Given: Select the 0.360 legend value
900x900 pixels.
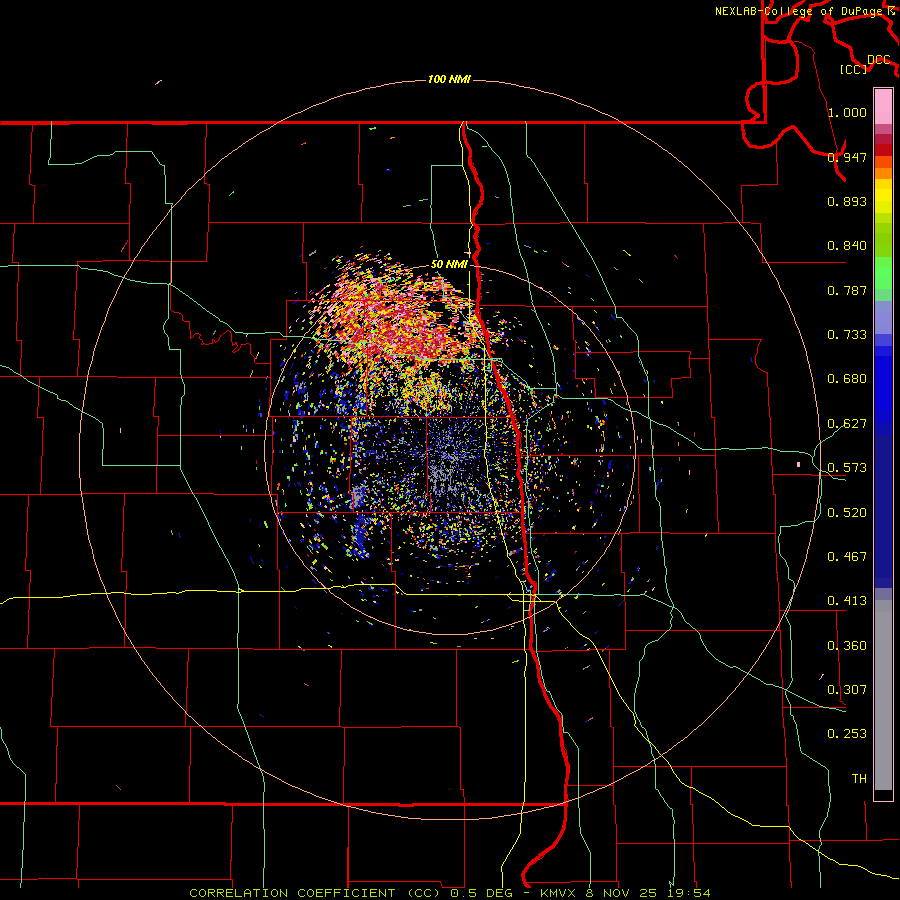Looking at the screenshot, I should pyautogui.click(x=847, y=645).
